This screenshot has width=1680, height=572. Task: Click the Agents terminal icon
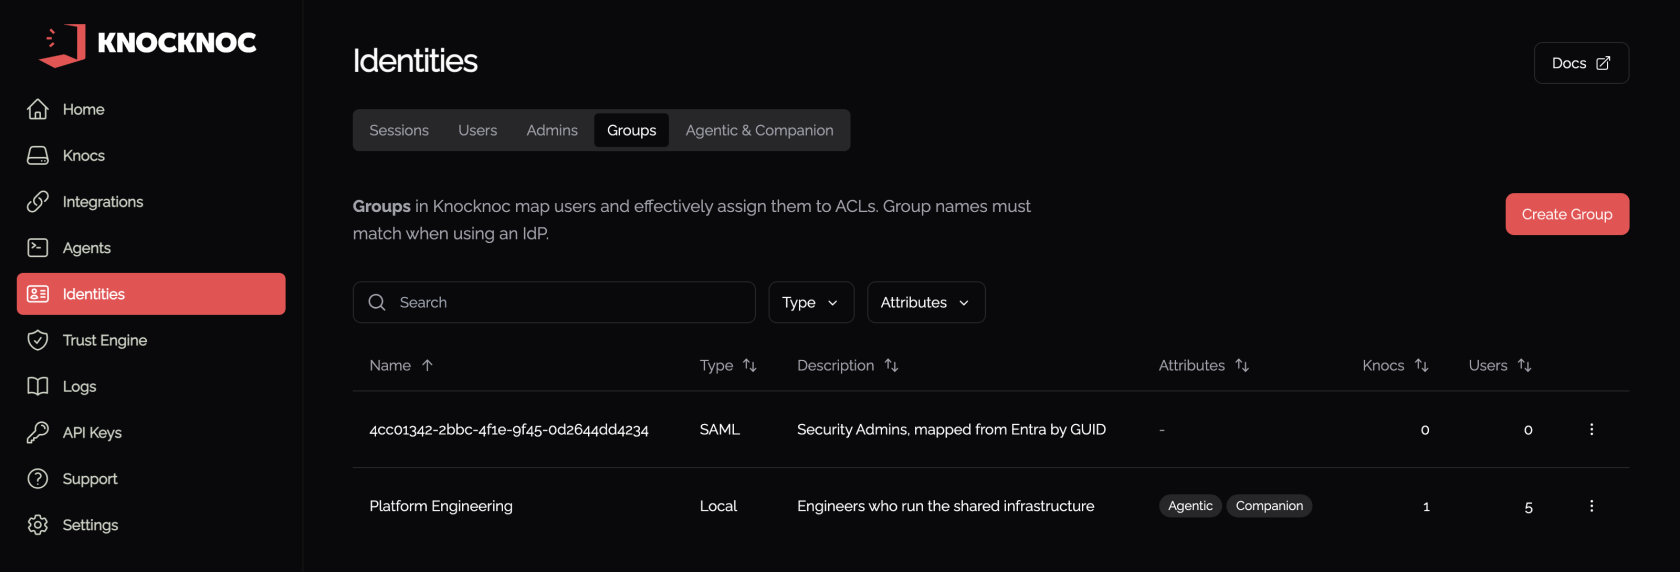click(x=38, y=247)
